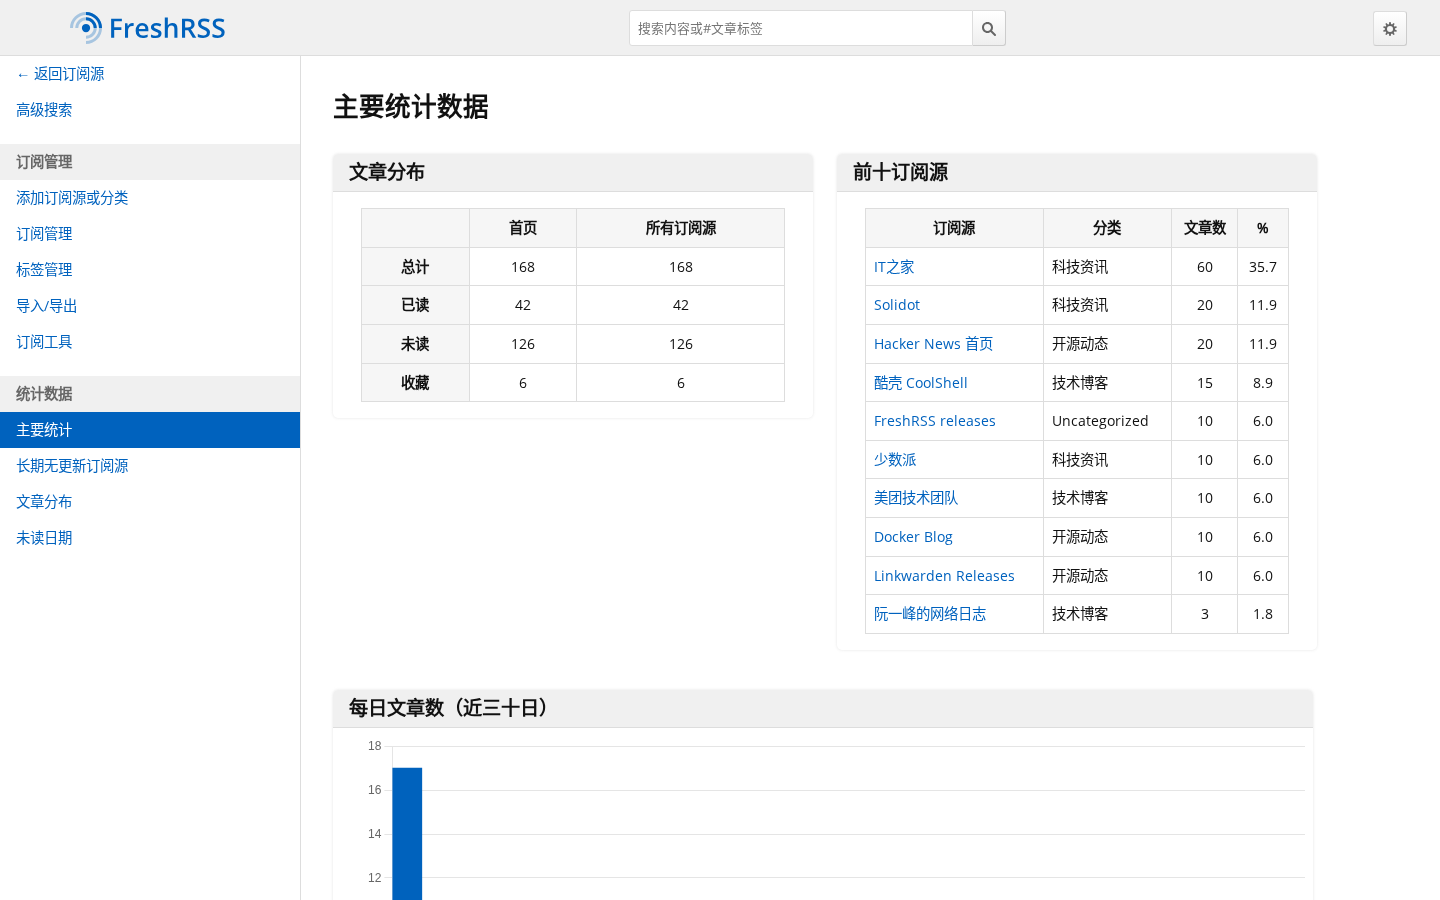
Task: Click the 未读 row label
Action: pos(415,344)
